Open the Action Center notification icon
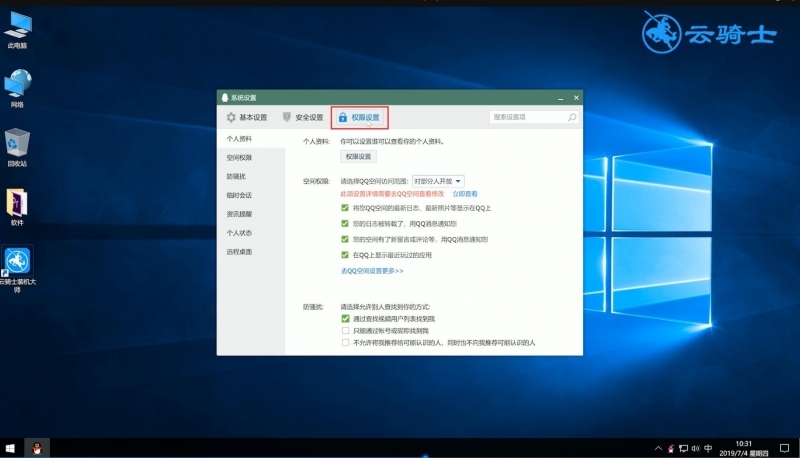 (x=785, y=448)
